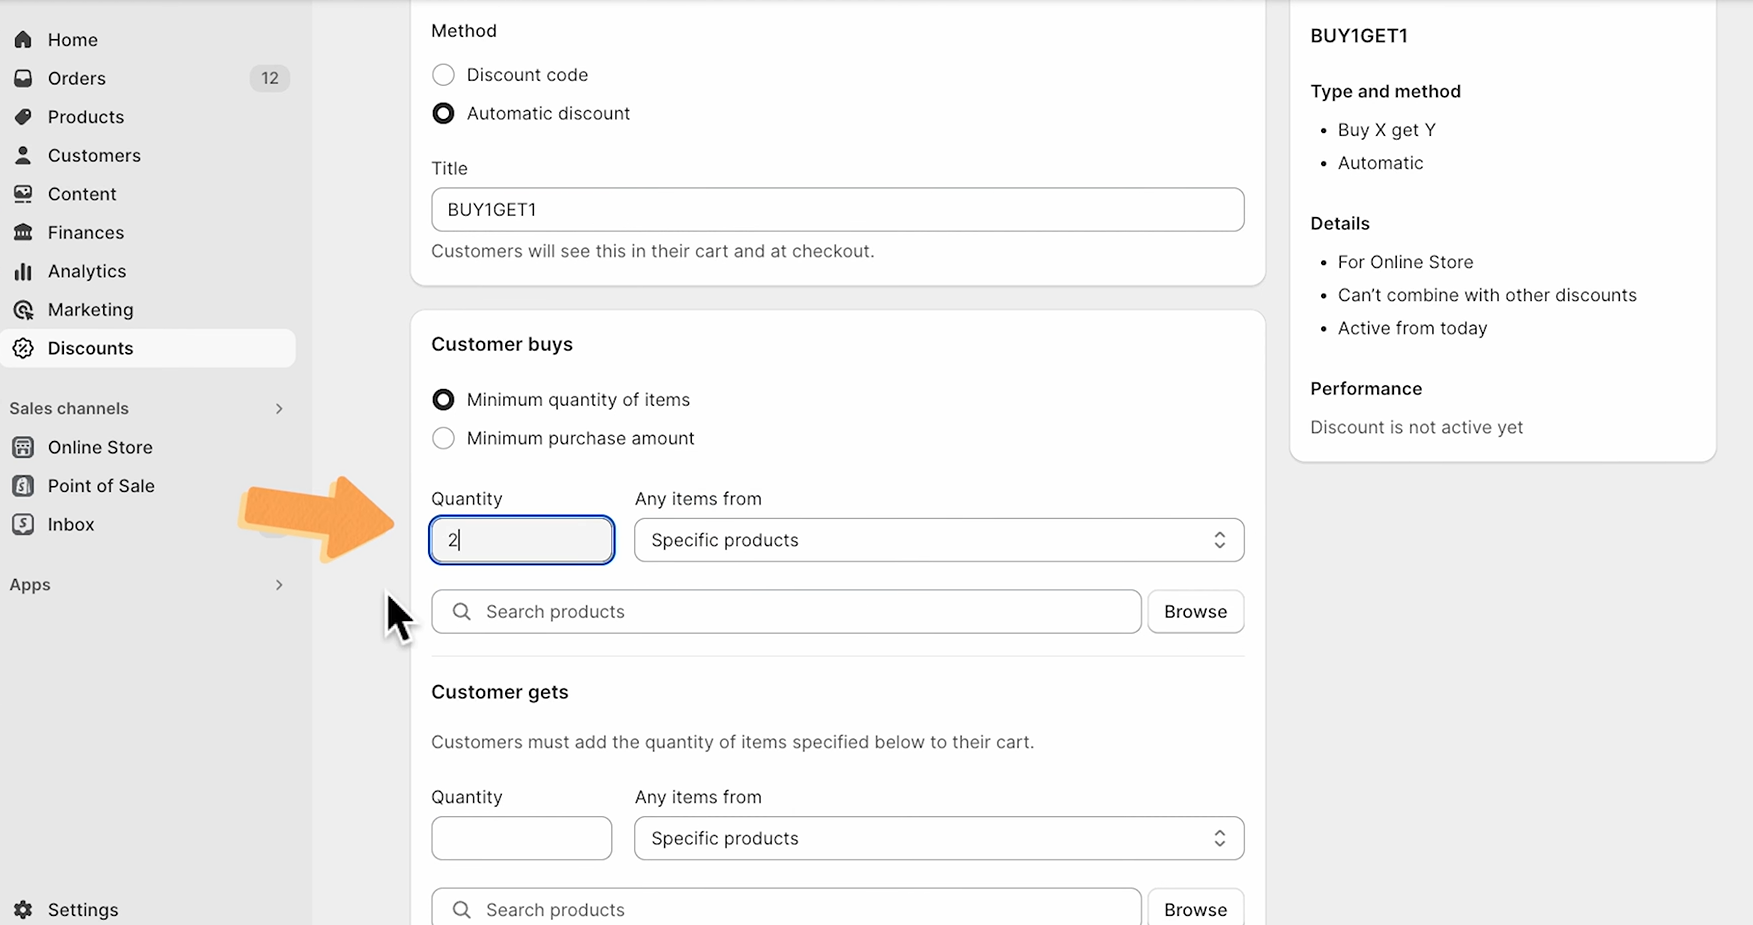The width and height of the screenshot is (1753, 925).
Task: Click the Orders inbox icon
Action: point(23,78)
